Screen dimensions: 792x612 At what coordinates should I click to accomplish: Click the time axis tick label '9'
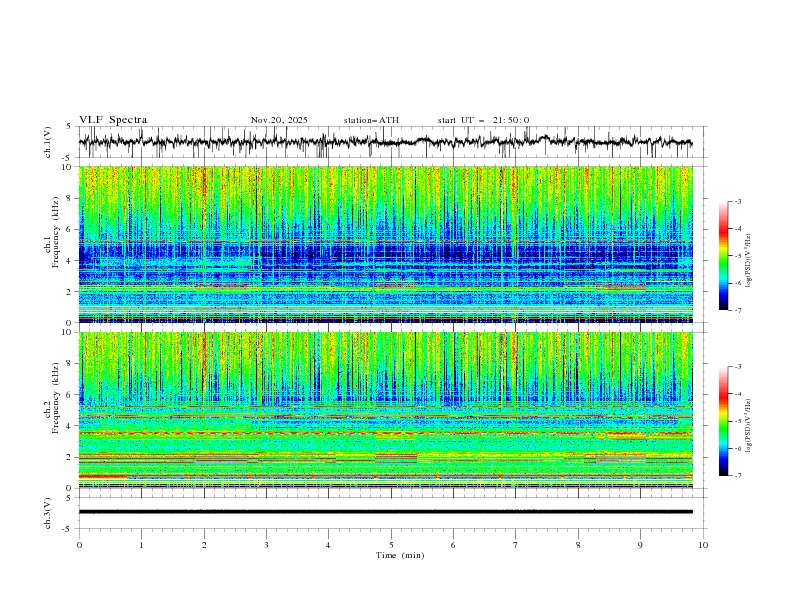pos(640,545)
